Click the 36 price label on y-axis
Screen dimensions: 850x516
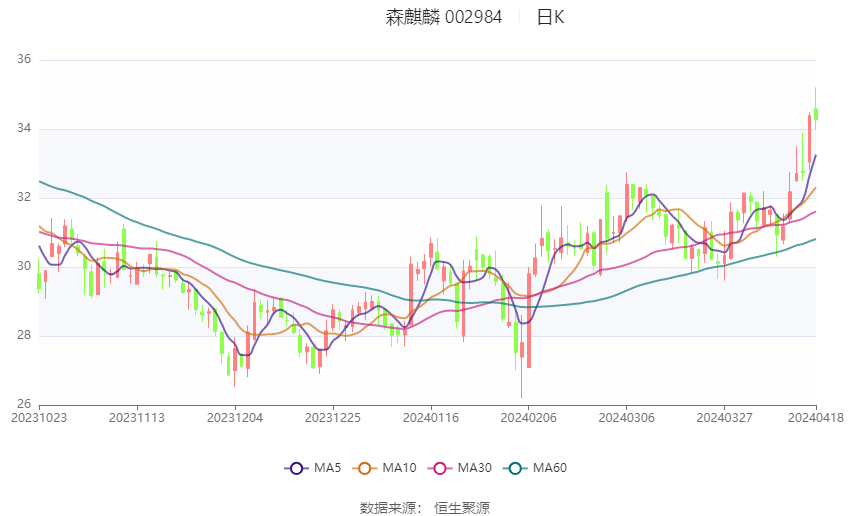[24, 60]
